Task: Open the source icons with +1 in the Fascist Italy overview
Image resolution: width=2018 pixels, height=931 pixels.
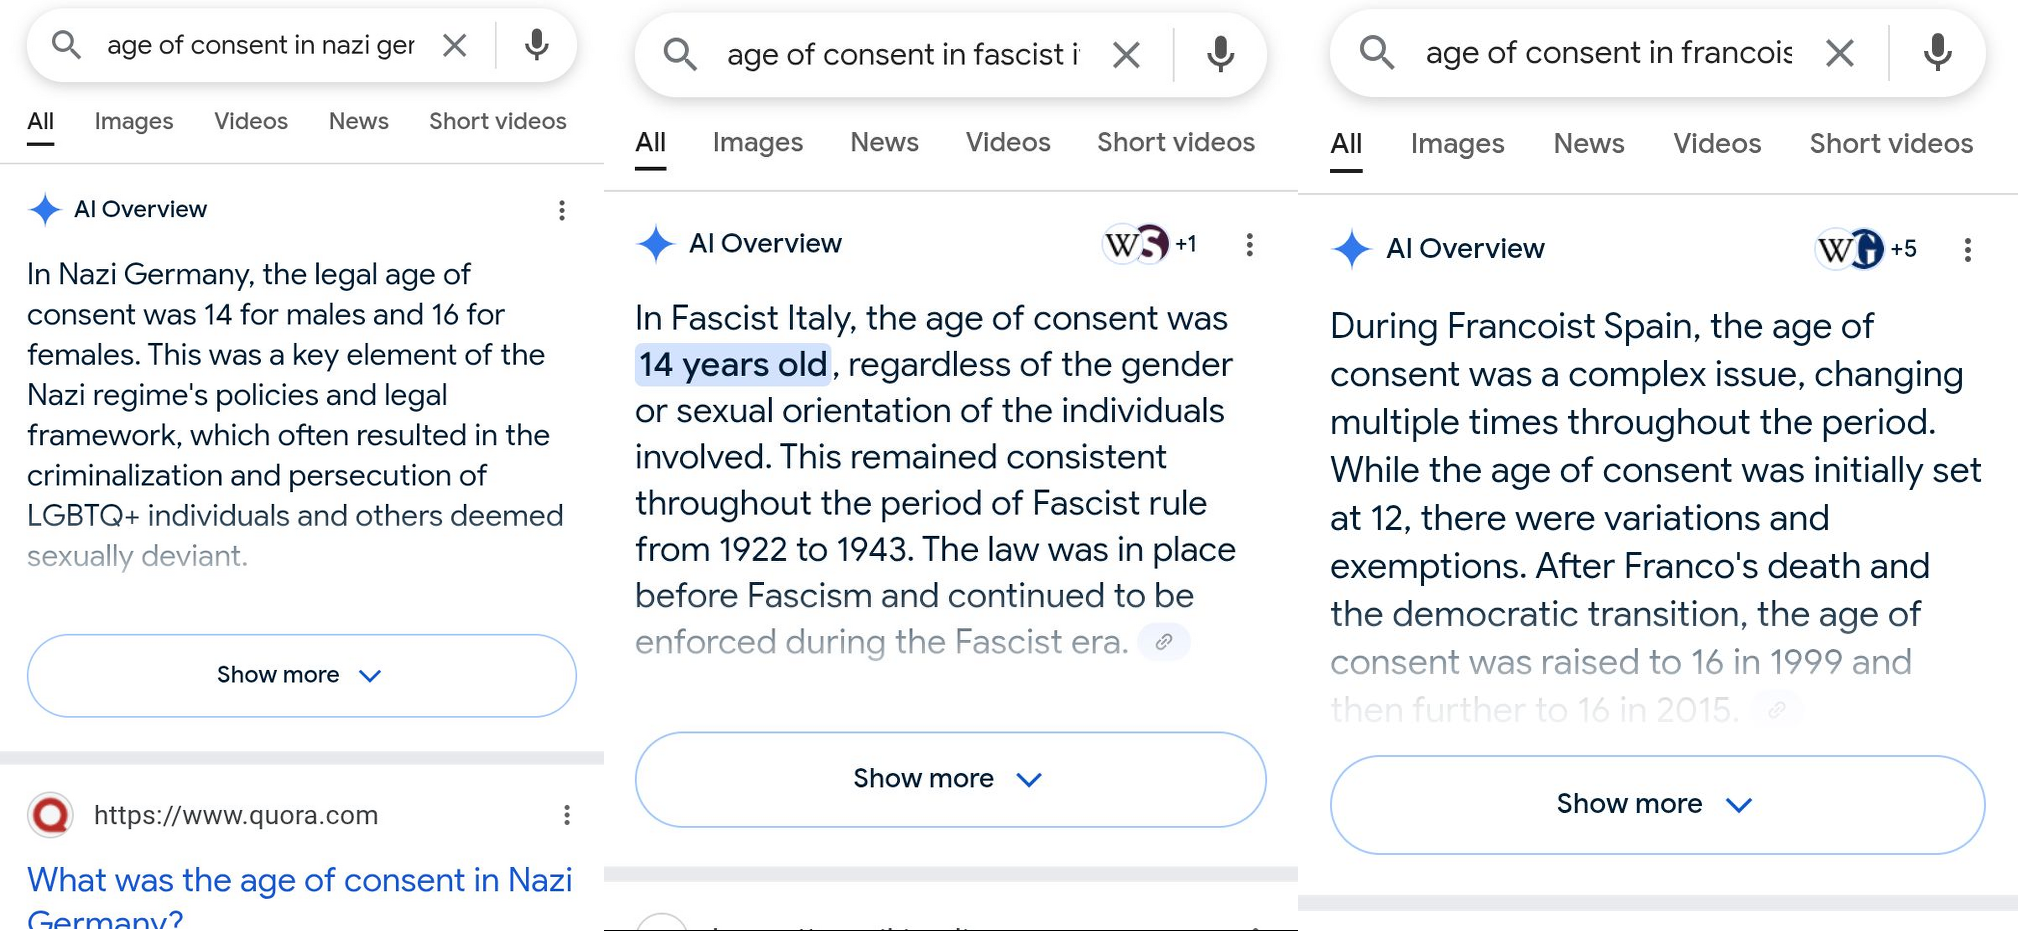Action: 1149,244
